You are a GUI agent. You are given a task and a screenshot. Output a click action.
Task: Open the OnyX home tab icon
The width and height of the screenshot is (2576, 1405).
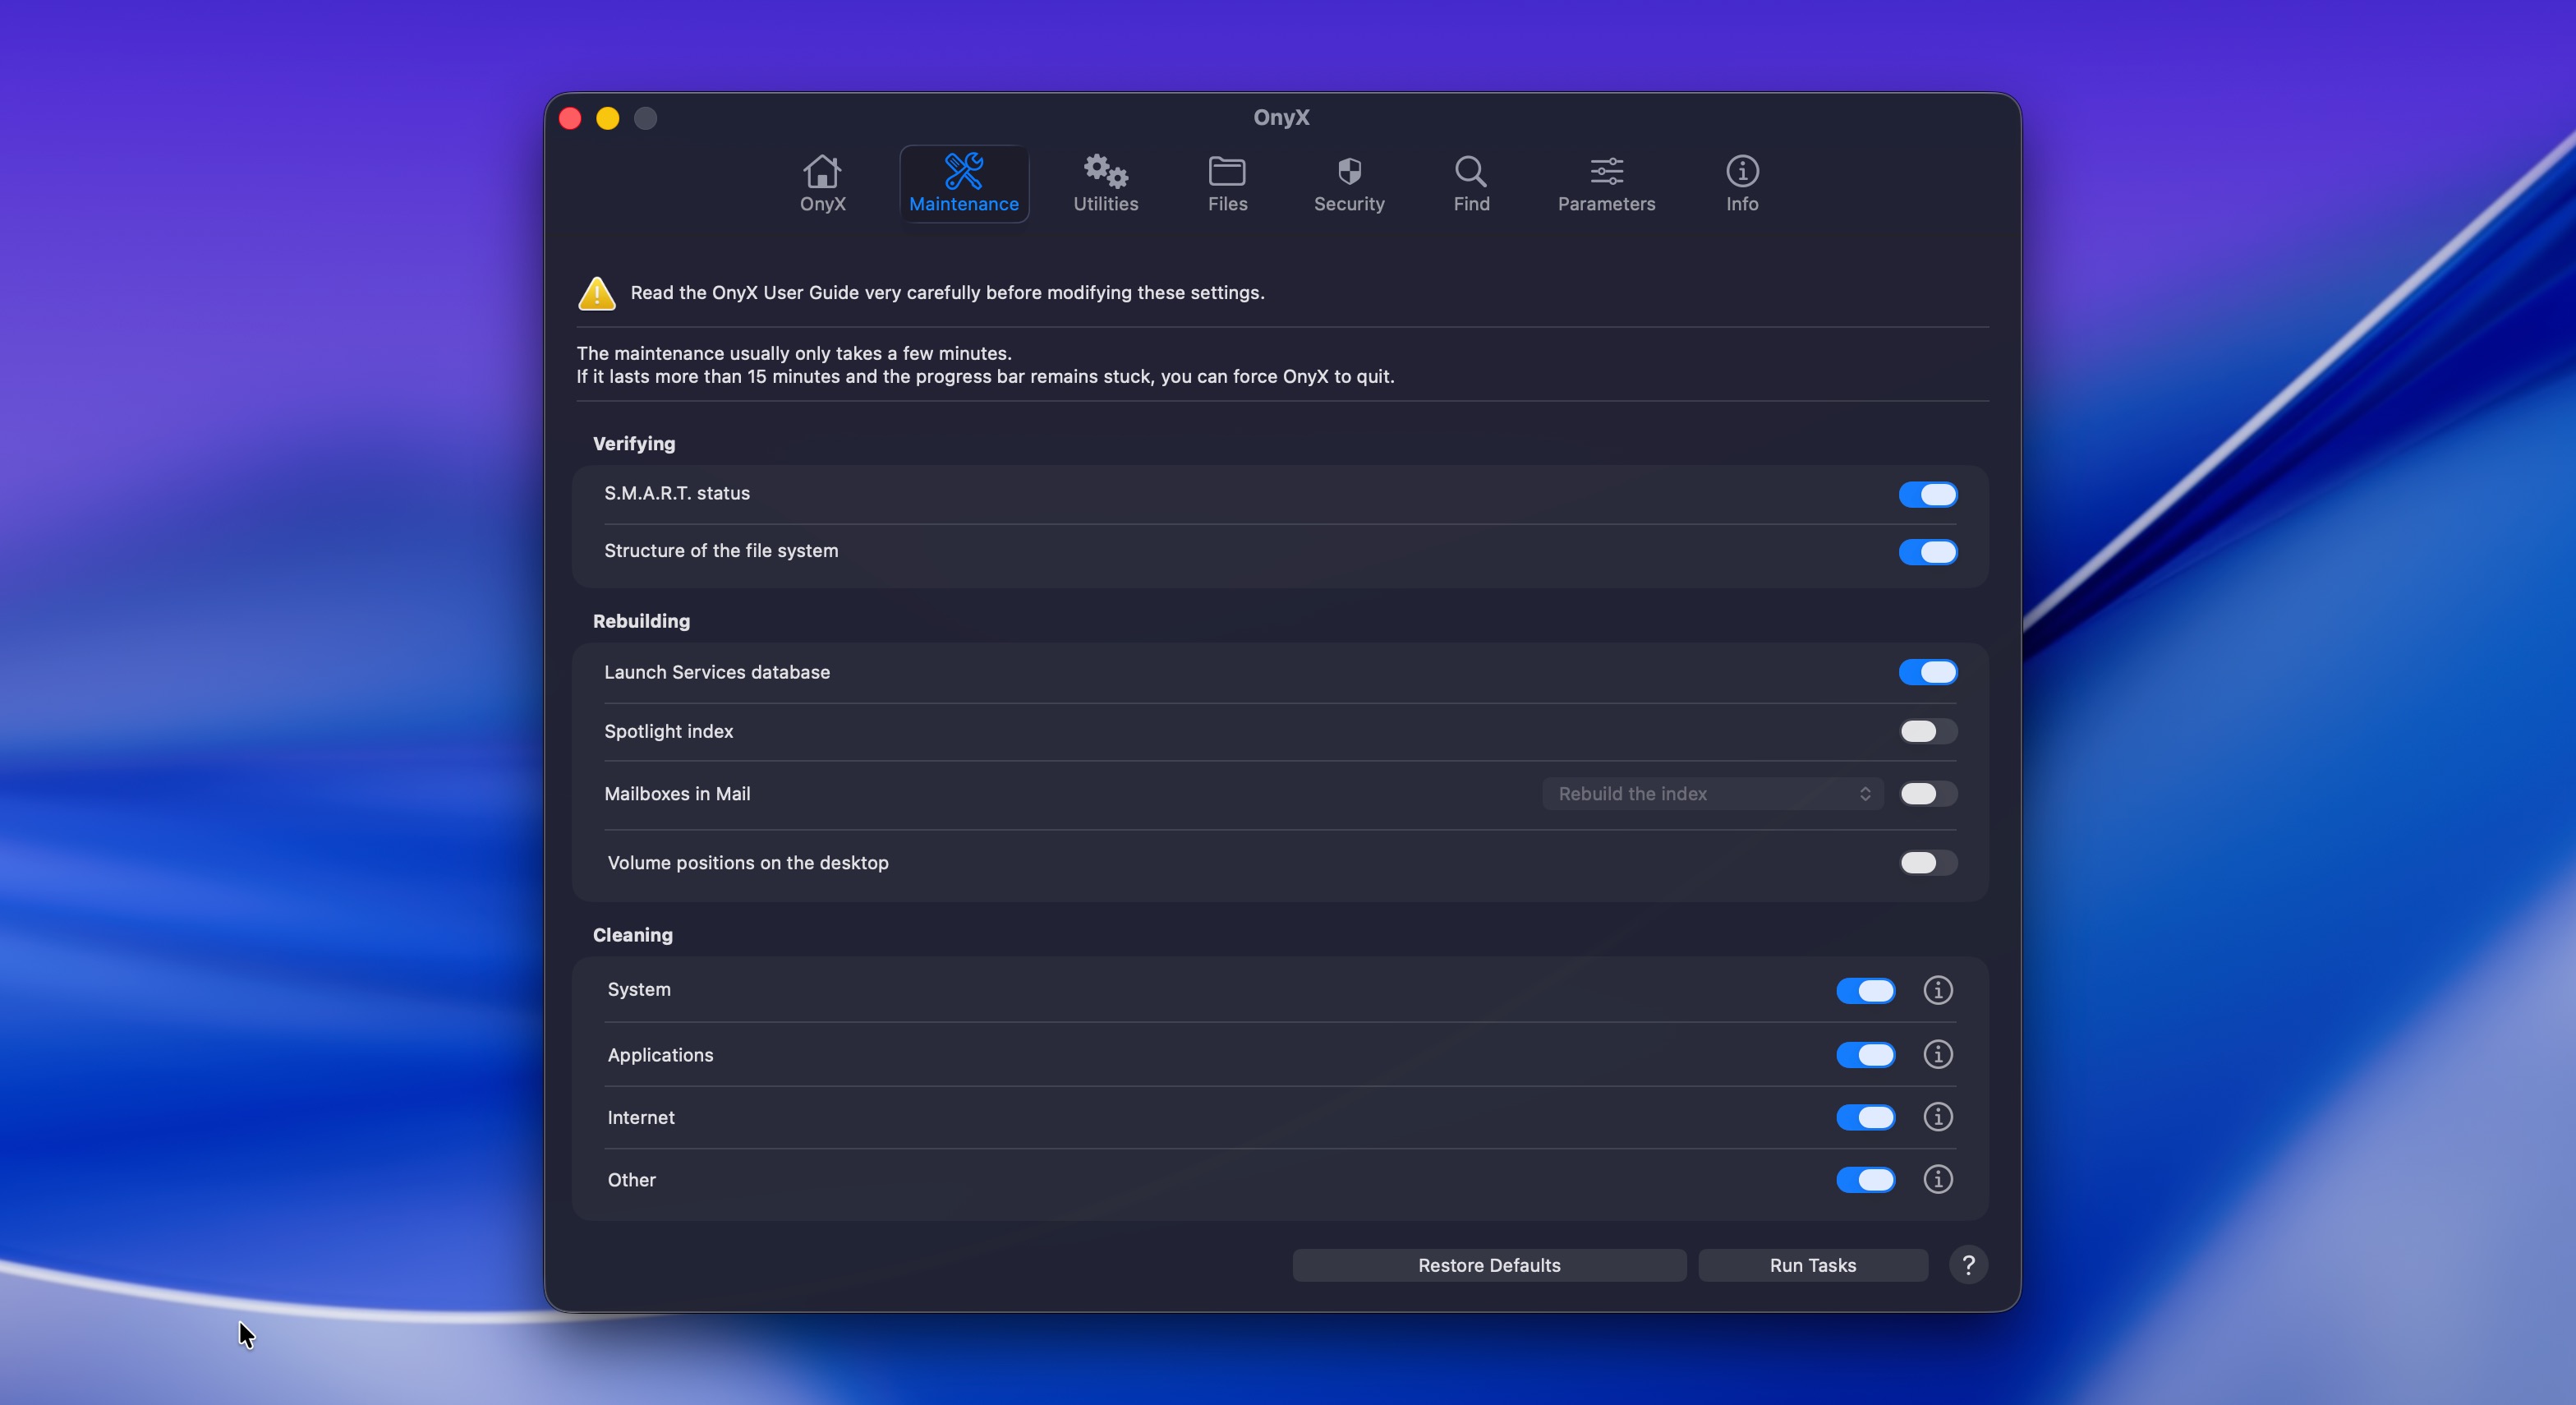[822, 172]
